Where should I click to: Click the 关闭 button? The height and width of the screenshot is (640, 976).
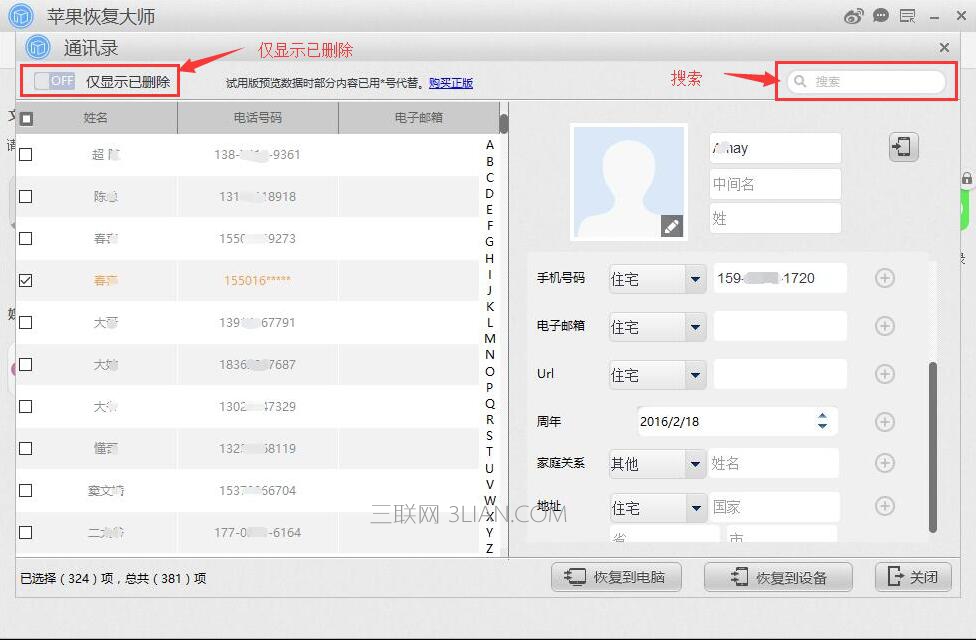click(913, 577)
